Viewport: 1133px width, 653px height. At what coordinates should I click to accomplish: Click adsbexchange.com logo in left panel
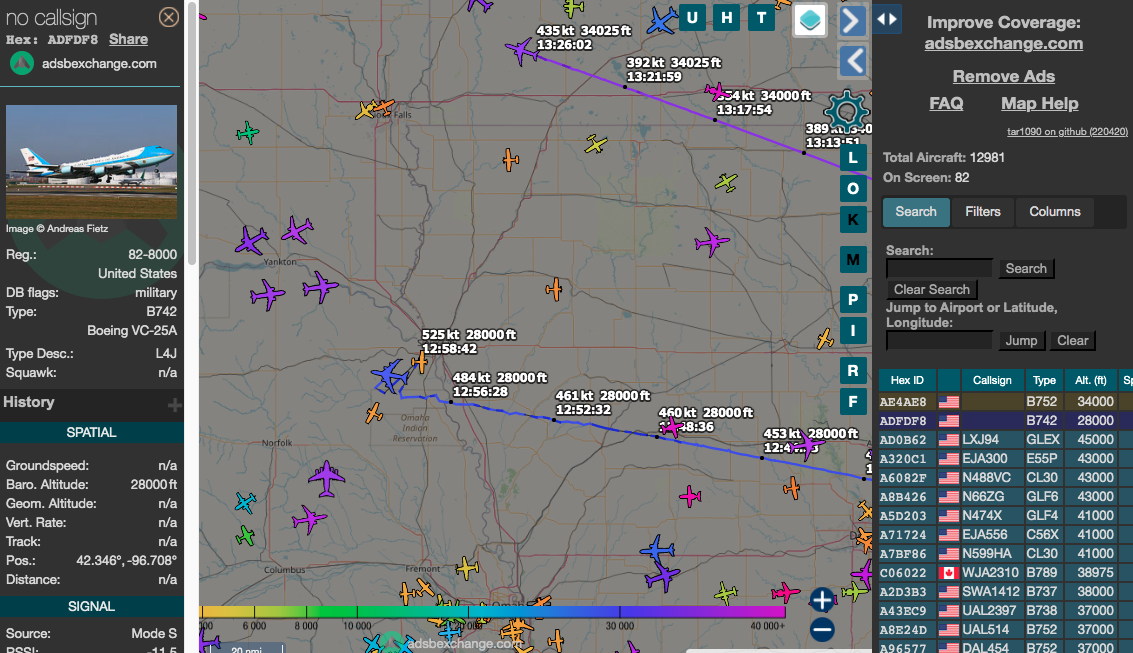22,64
